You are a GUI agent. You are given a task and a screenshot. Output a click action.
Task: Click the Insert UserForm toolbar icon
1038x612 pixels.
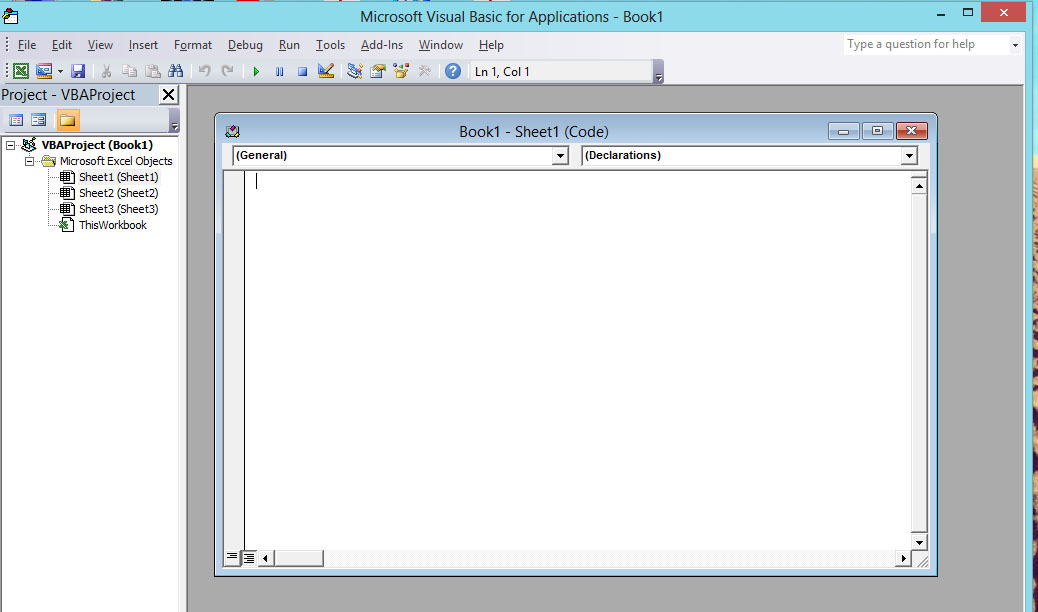coord(44,72)
